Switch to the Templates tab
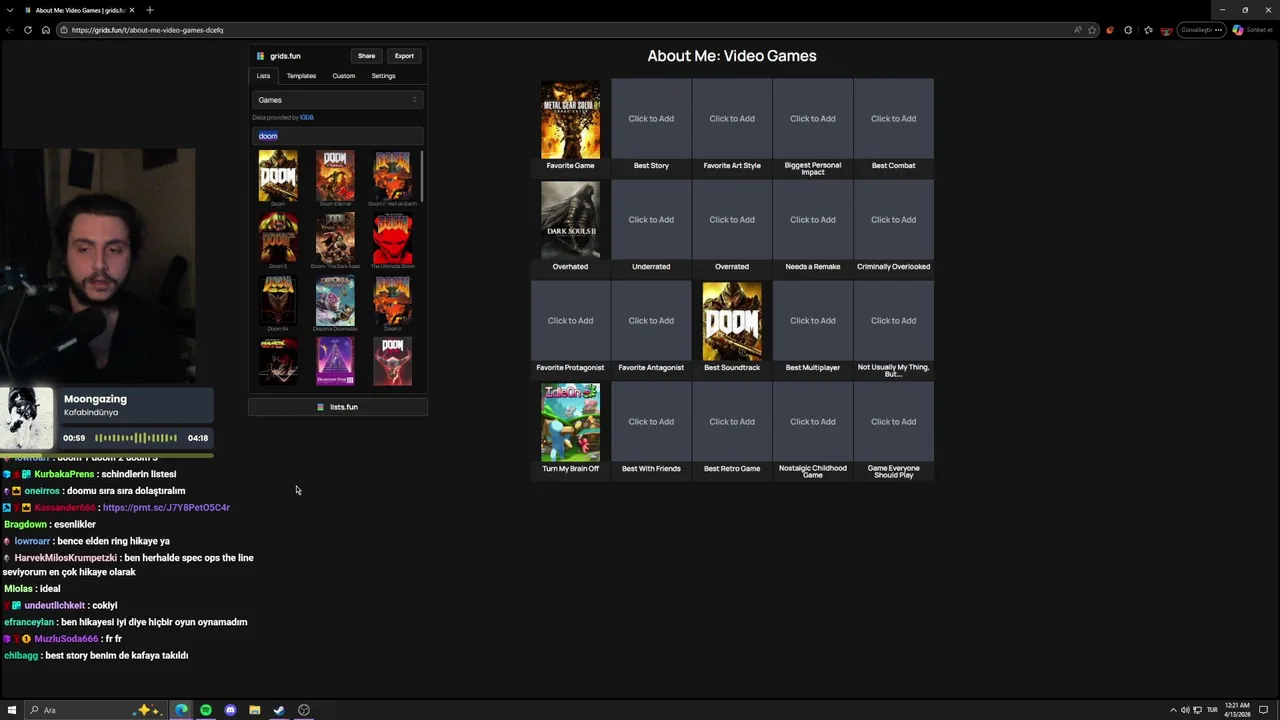This screenshot has width=1280, height=720. click(301, 76)
